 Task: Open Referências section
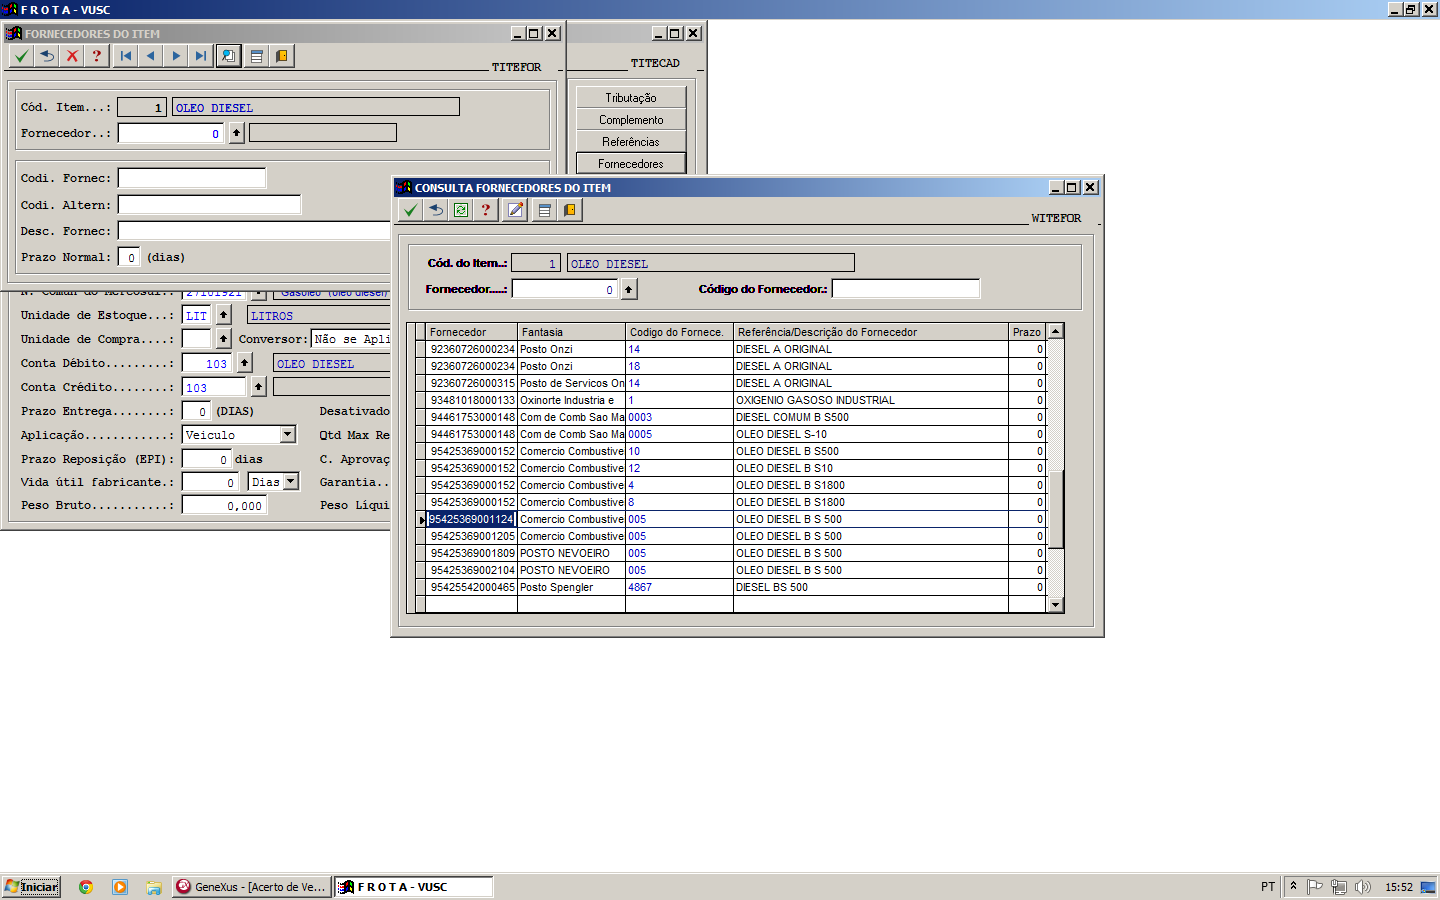click(631, 141)
